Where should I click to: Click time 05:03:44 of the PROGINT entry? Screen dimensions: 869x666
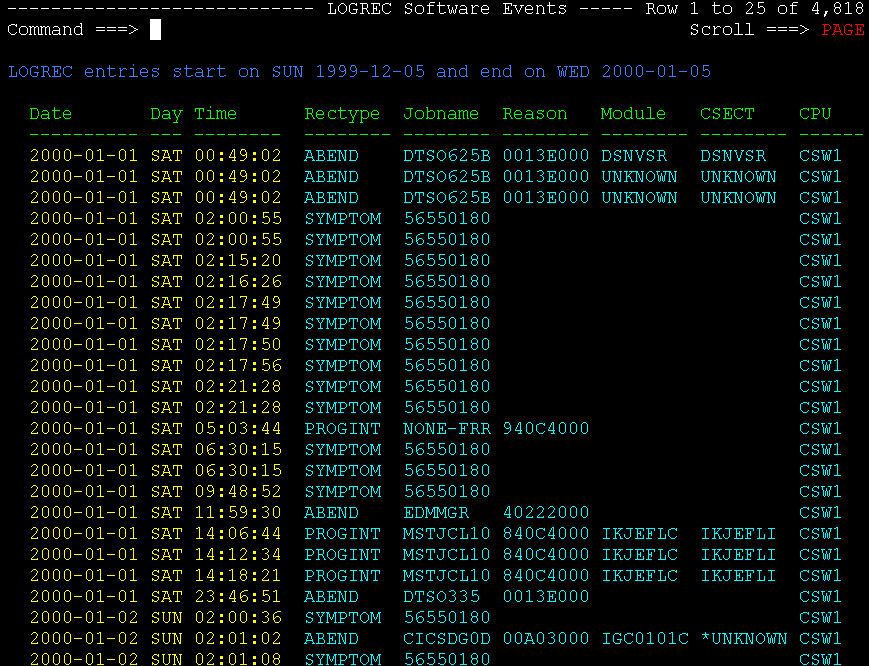[x=238, y=429]
